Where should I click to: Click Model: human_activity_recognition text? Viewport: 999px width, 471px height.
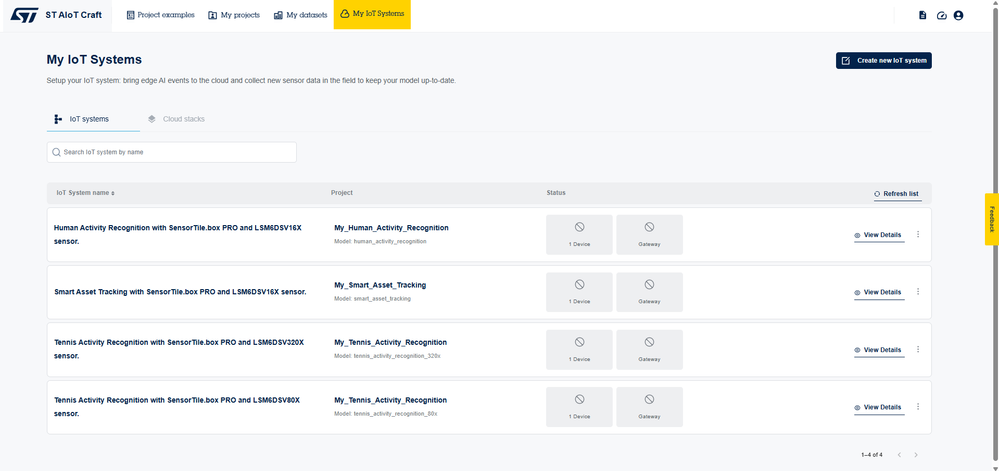click(380, 242)
